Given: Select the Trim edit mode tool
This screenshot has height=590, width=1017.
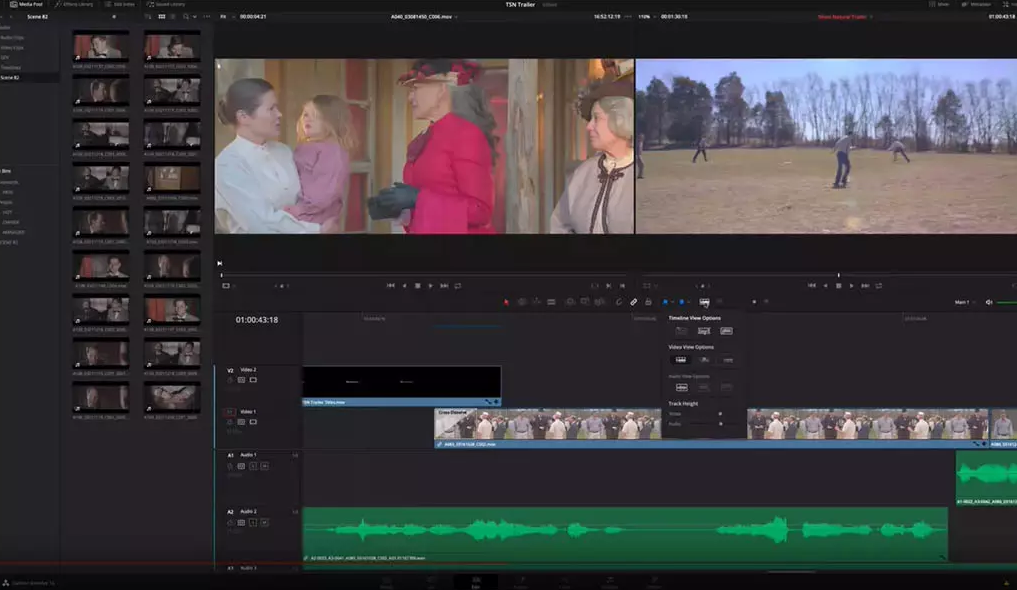Looking at the screenshot, I should (x=522, y=302).
